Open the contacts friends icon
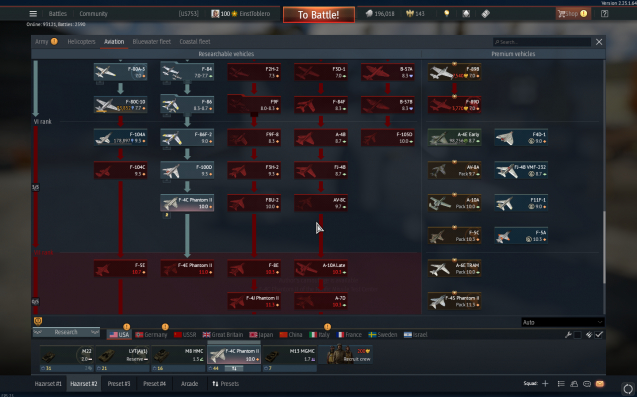 coord(574,384)
